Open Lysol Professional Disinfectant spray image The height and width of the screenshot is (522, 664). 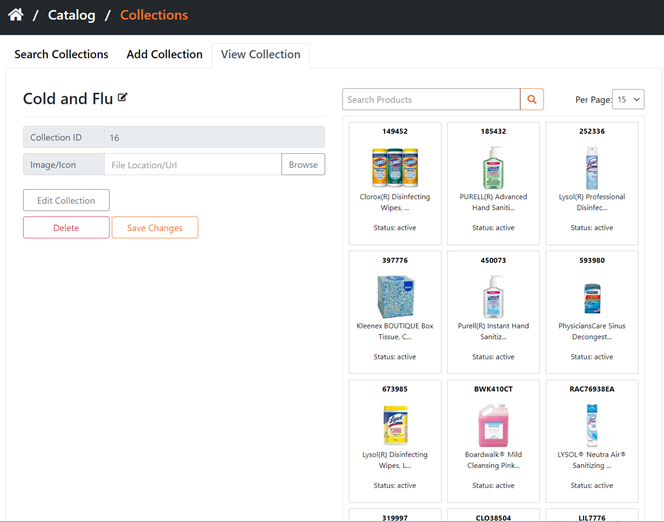tap(592, 167)
